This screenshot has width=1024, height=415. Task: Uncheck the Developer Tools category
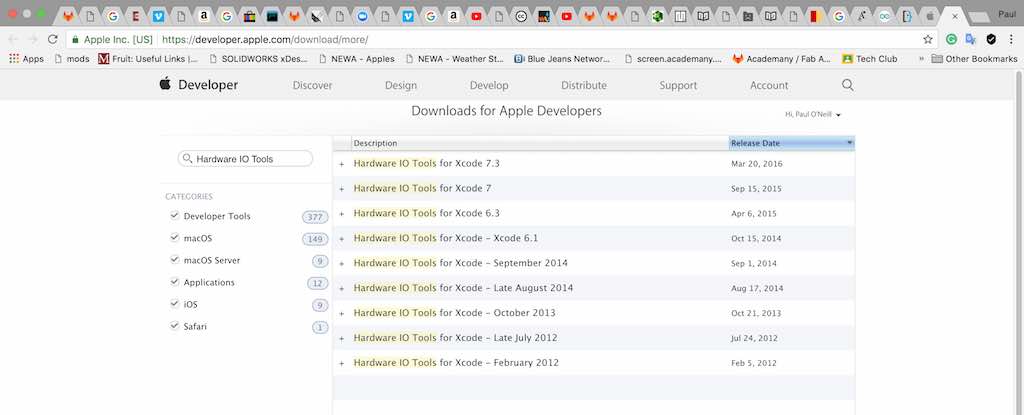[174, 216]
